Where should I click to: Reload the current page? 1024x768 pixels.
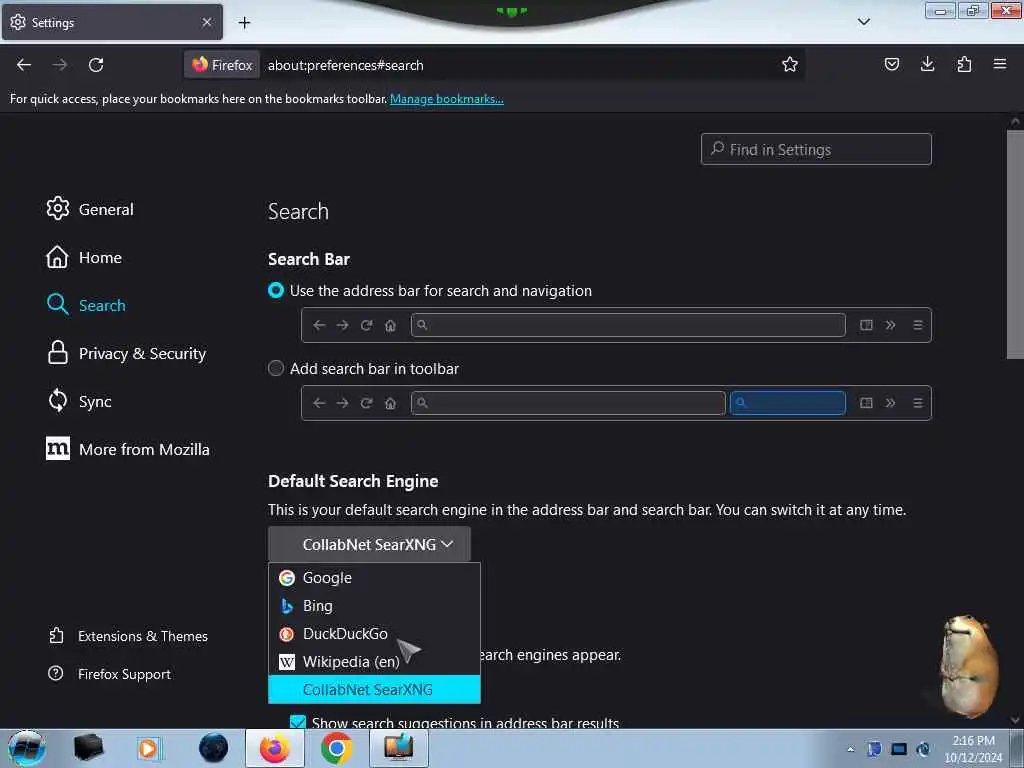[x=96, y=65]
